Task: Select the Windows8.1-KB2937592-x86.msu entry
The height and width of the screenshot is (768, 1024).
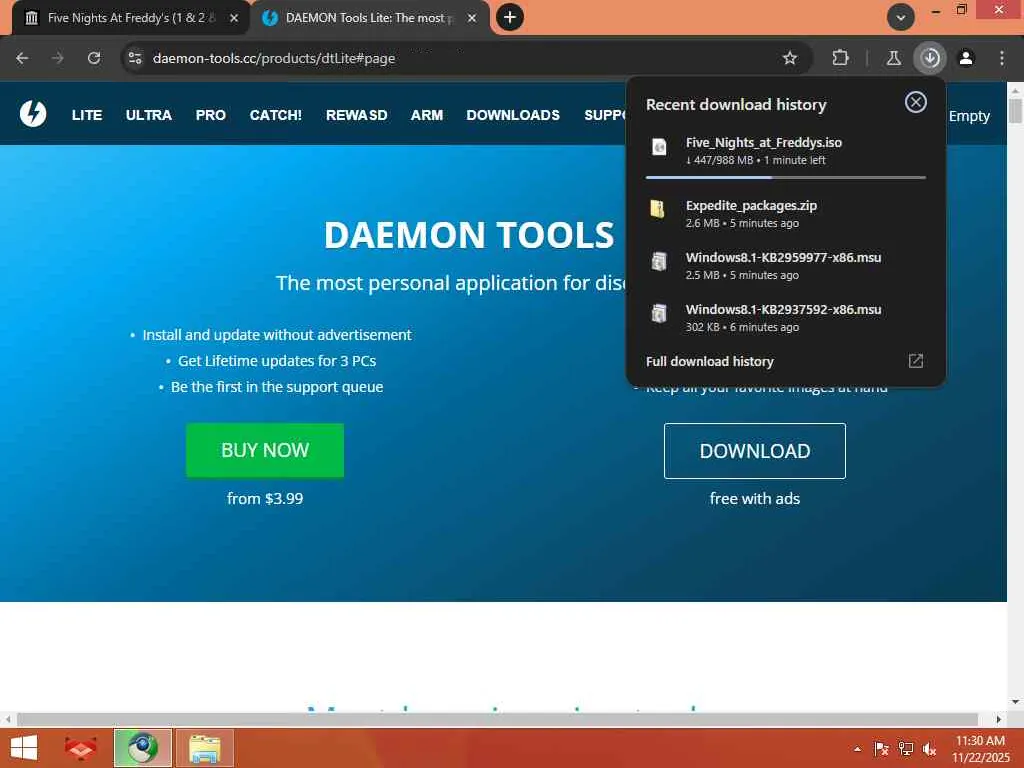Action: (786, 318)
